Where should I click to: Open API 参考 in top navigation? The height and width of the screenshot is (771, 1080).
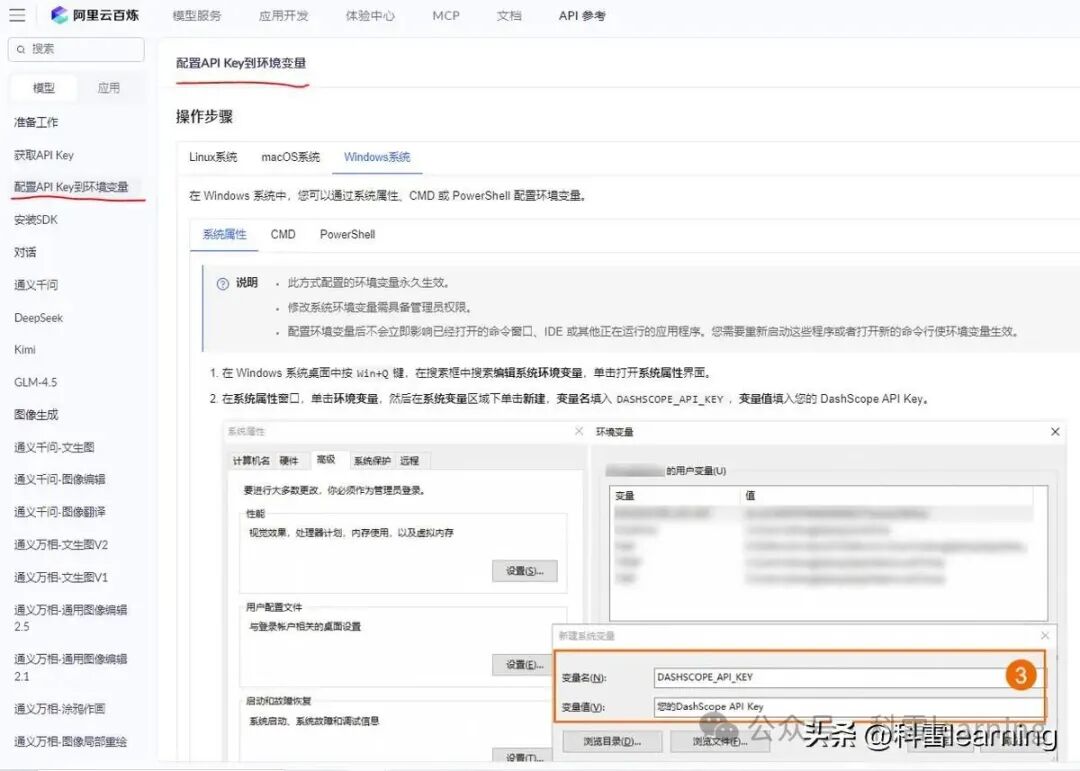click(x=582, y=15)
